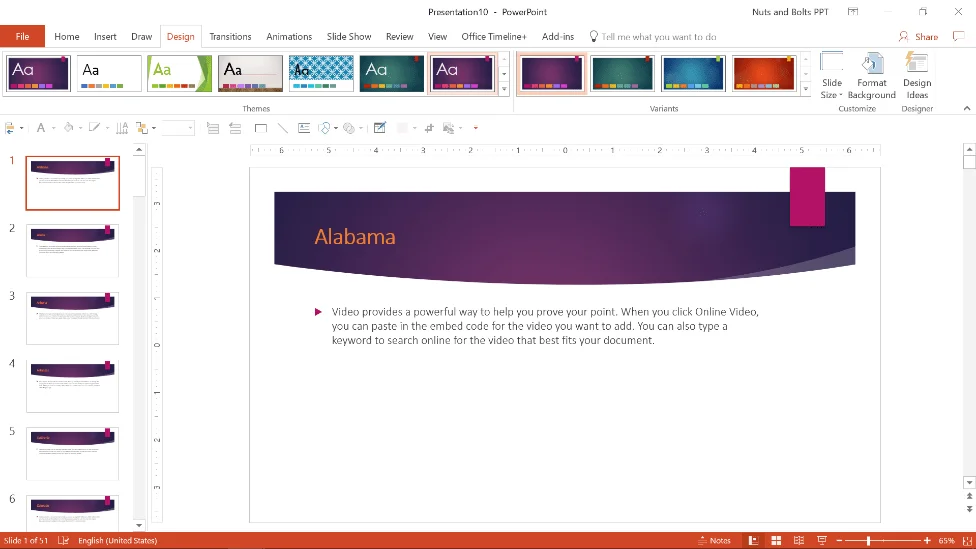Click the merge shapes icon
Viewport: 976px width, 549px height.
(x=324, y=128)
